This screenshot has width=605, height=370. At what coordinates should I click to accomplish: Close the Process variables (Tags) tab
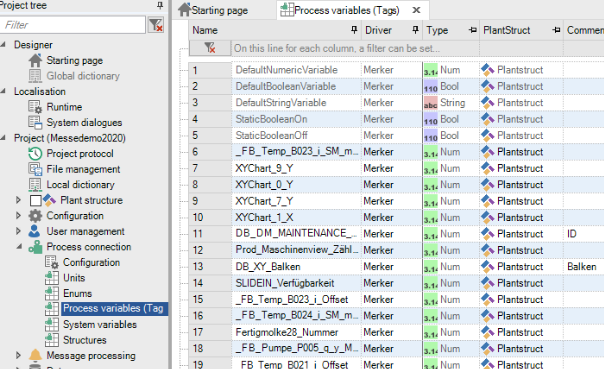pyautogui.click(x=416, y=10)
